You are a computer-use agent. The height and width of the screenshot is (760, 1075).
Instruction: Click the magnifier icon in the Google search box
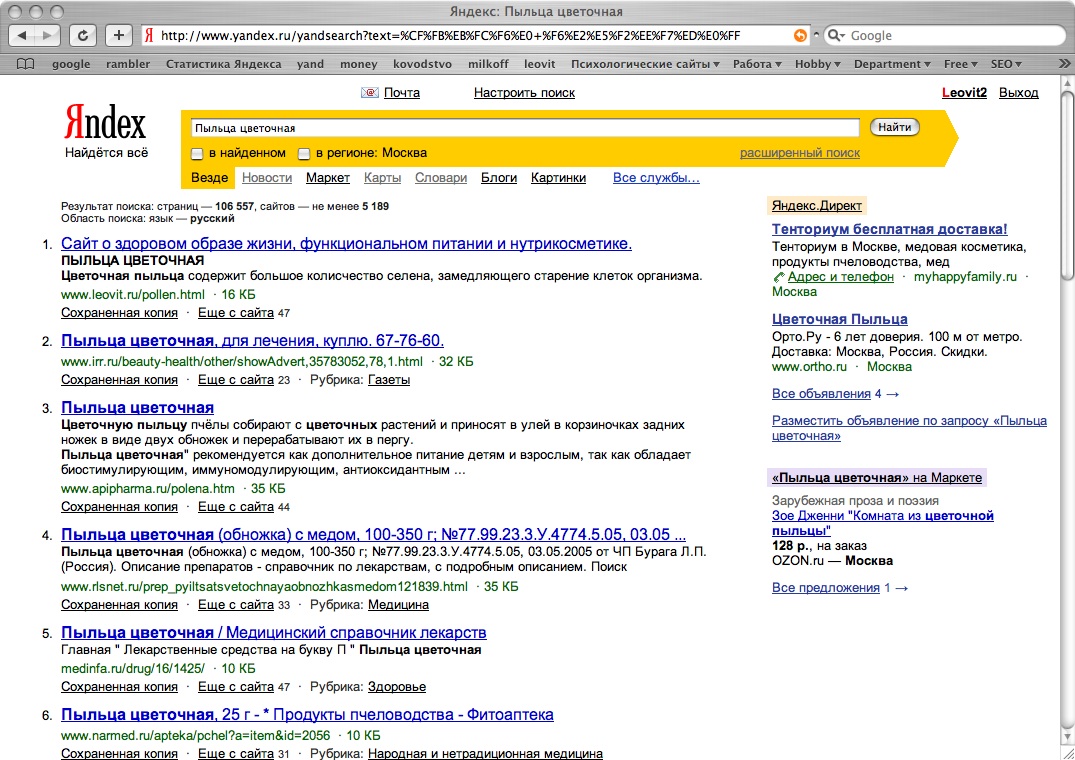tap(836, 36)
